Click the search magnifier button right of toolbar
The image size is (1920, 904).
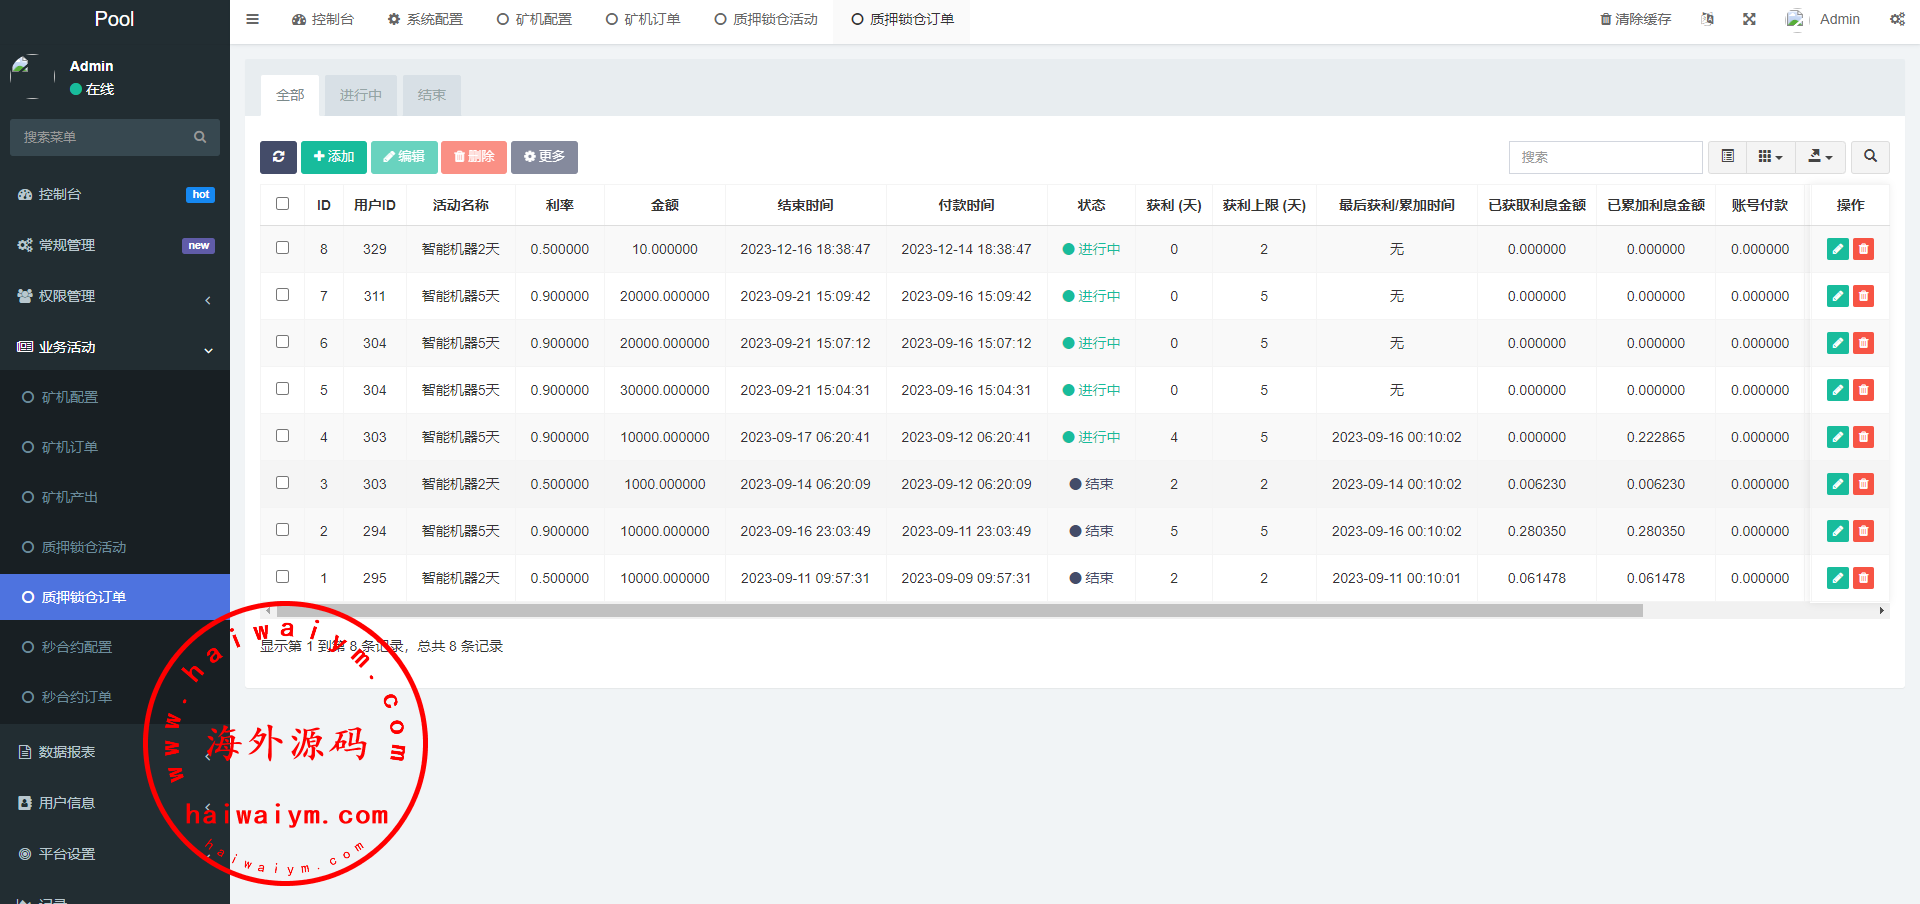coord(1870,157)
